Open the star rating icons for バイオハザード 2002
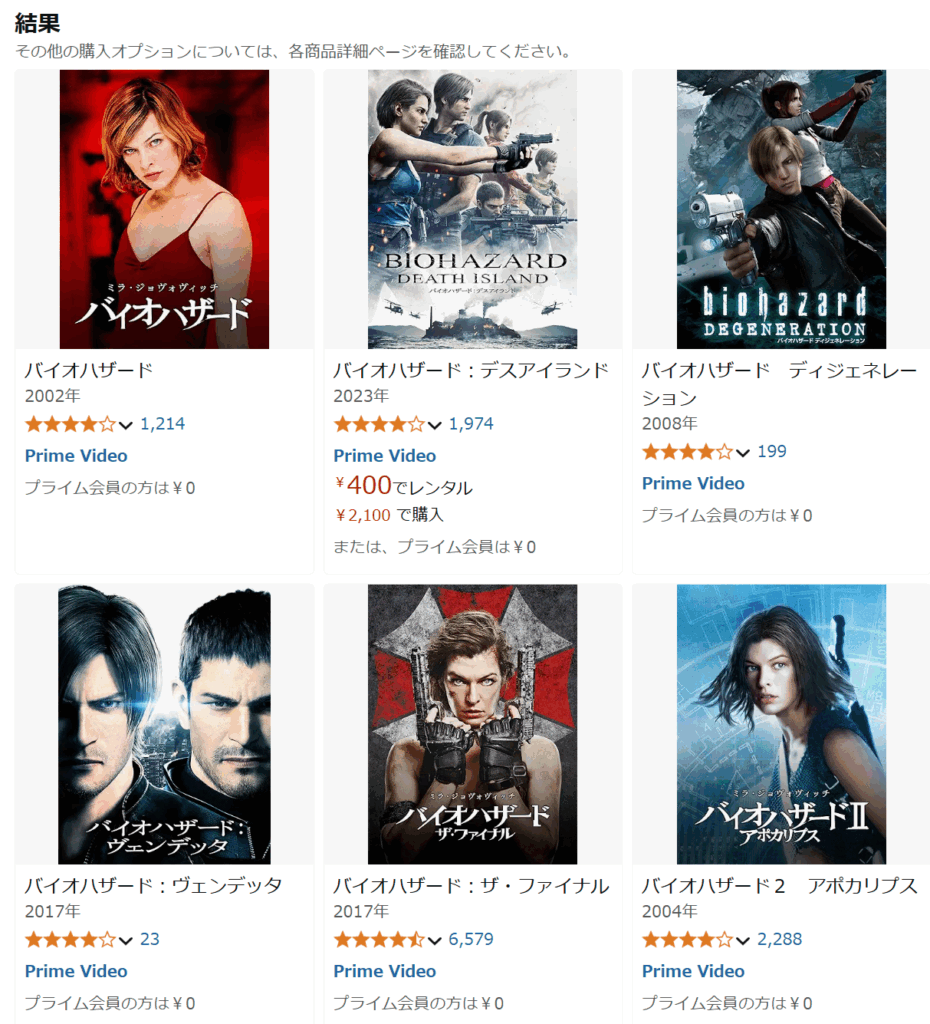This screenshot has height=1024, width=930. click(x=70, y=424)
